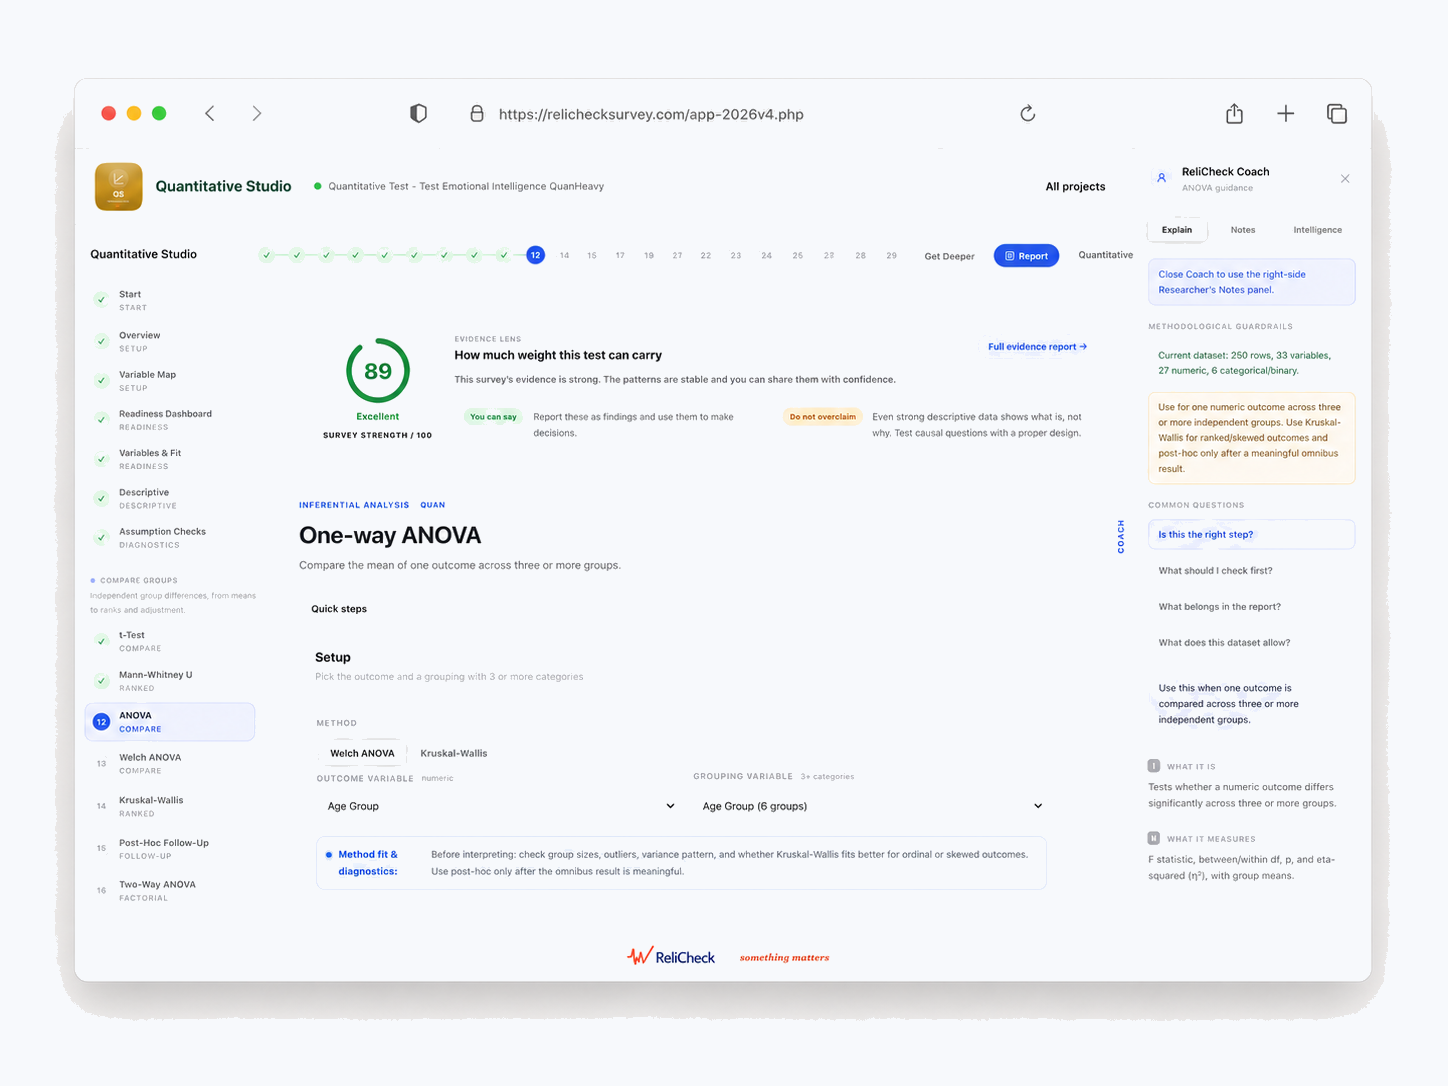This screenshot has height=1086, width=1448.
Task: Open the t-Test sidebar step
Action: pyautogui.click(x=170, y=641)
